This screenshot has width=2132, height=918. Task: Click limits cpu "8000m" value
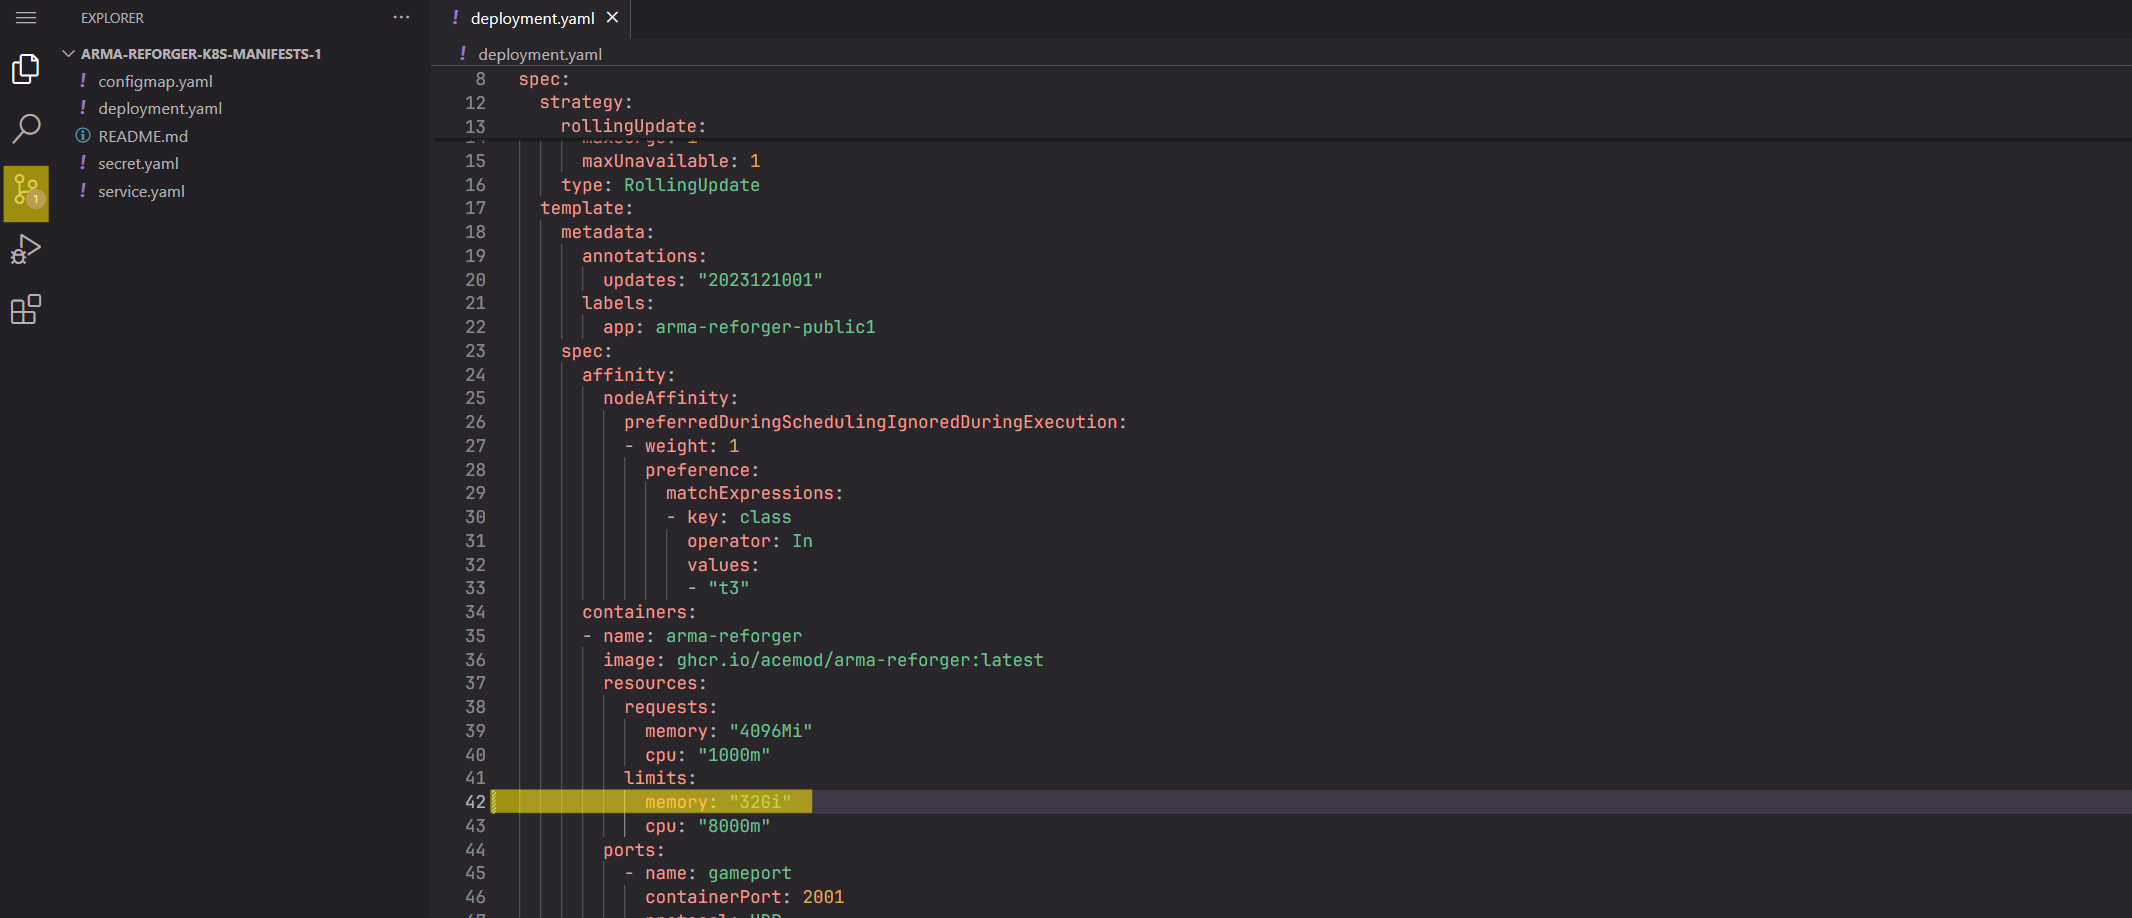pos(734,826)
